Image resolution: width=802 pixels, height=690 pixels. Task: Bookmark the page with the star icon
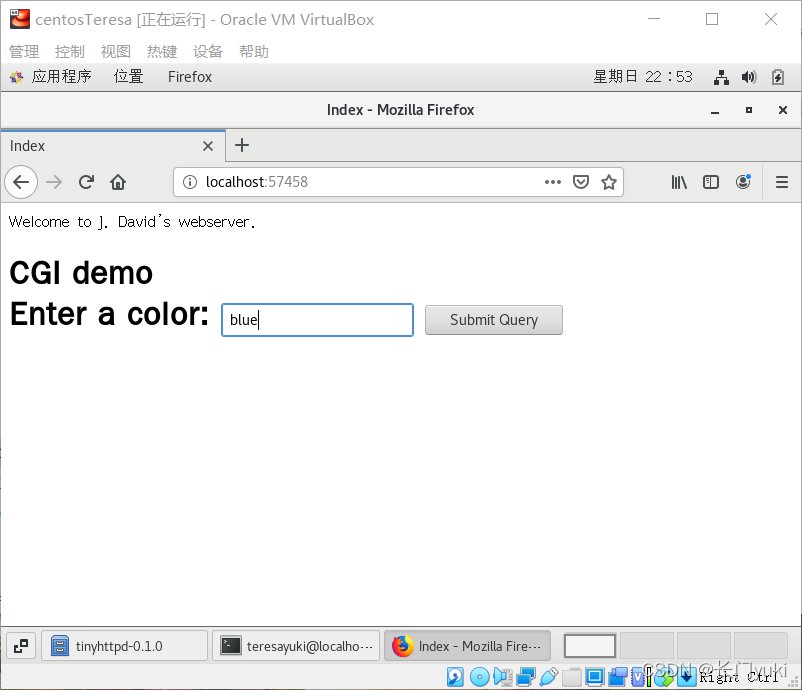(x=609, y=182)
